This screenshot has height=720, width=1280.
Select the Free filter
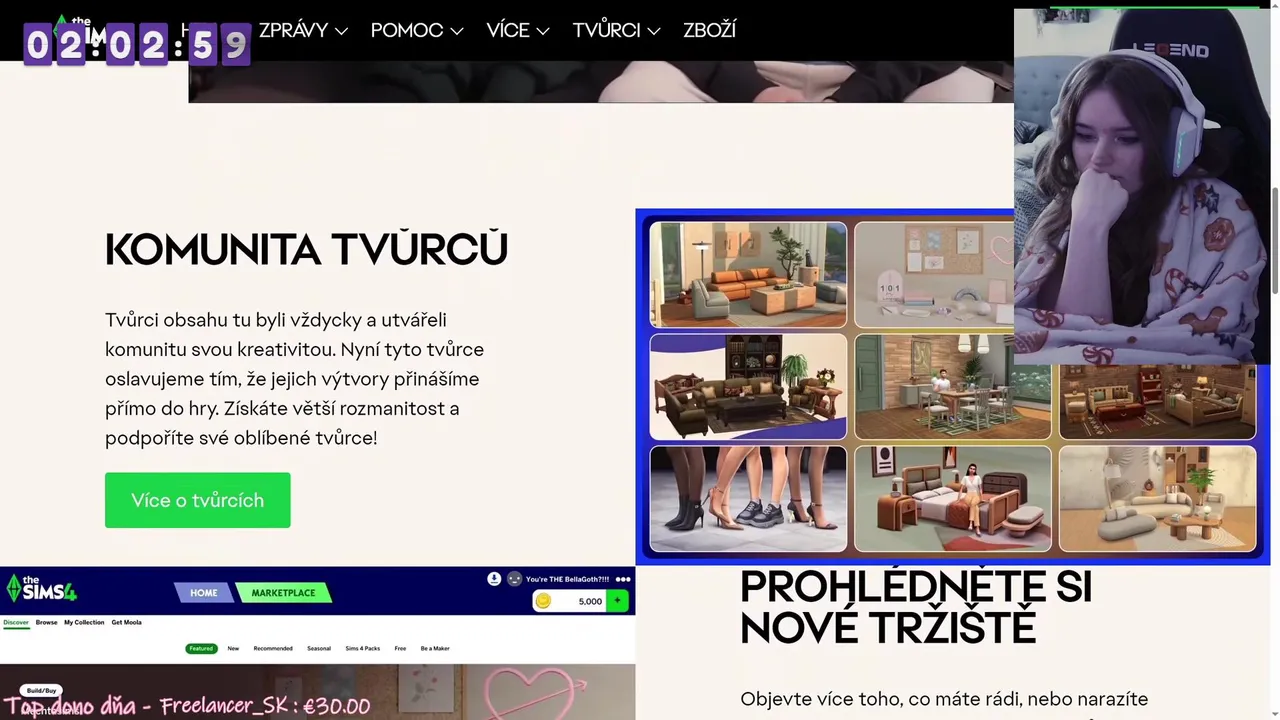tap(400, 648)
